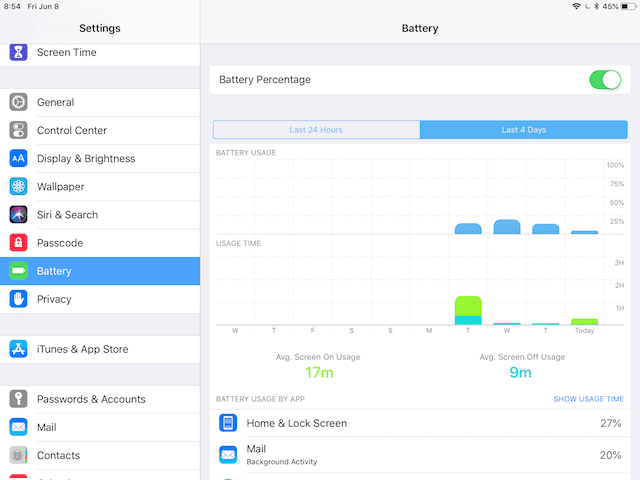
Task: Open the Screen Time hourglass icon
Action: coord(18,52)
